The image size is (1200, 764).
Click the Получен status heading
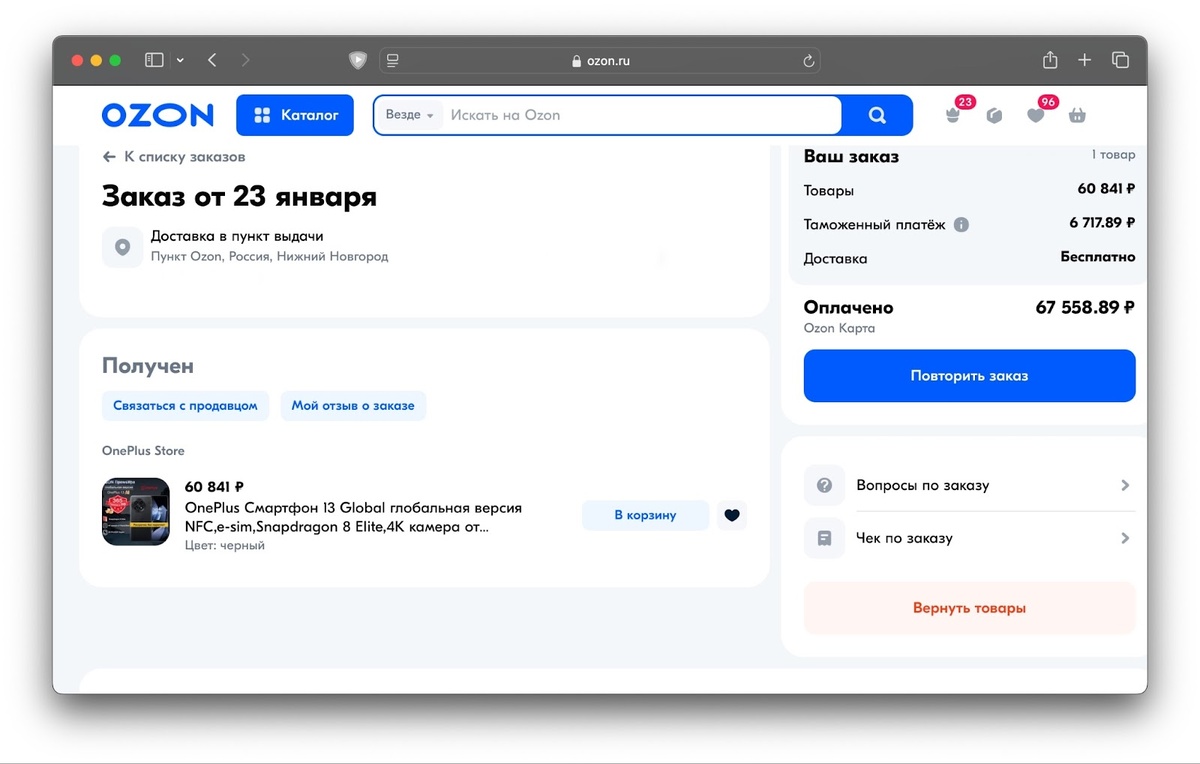(x=148, y=366)
